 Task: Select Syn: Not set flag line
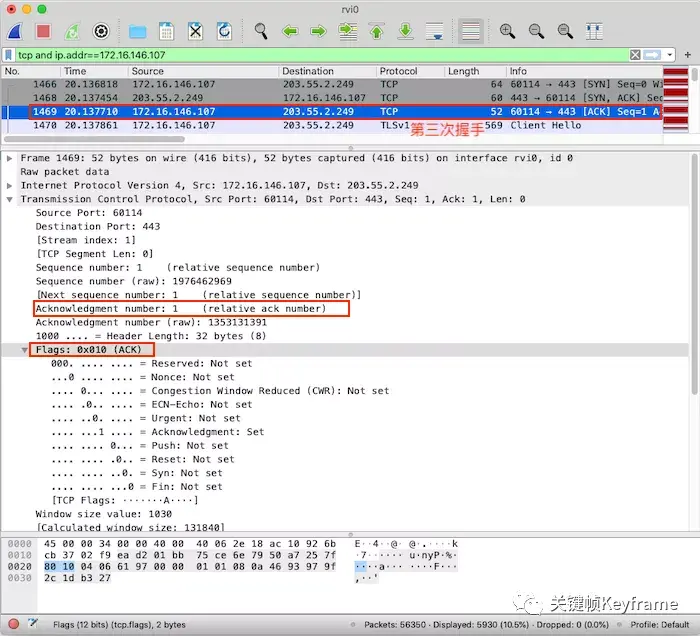pos(137,473)
